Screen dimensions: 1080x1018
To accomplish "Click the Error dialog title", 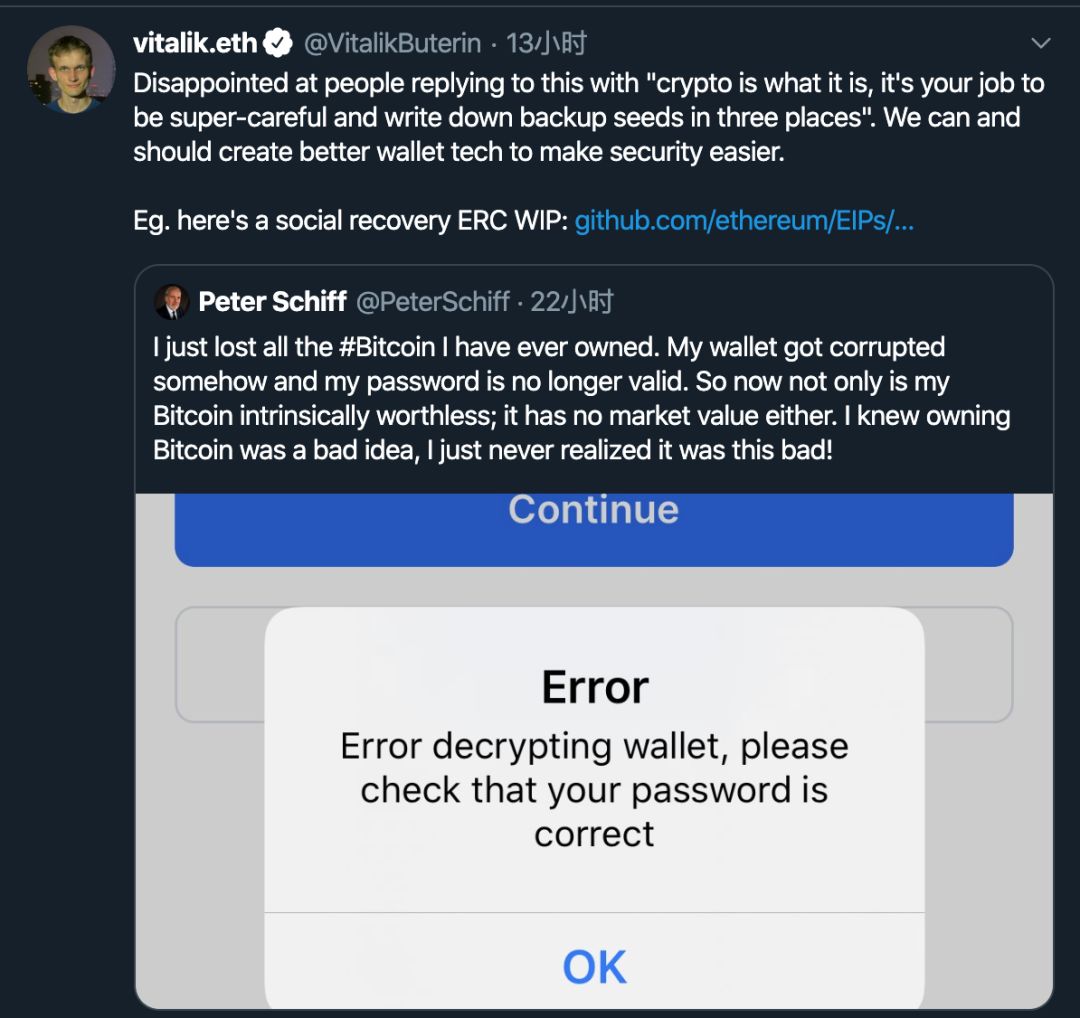I will (594, 687).
